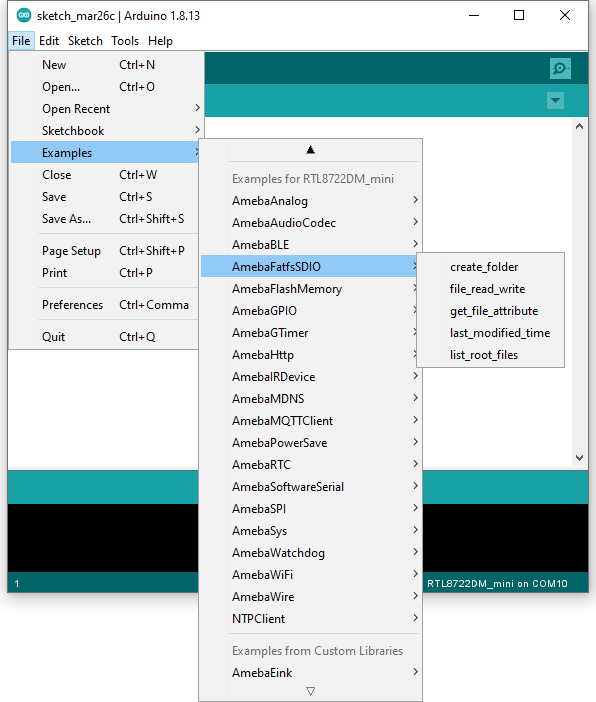Click the down arrow below Examples list
This screenshot has width=596, height=702.
point(310,691)
